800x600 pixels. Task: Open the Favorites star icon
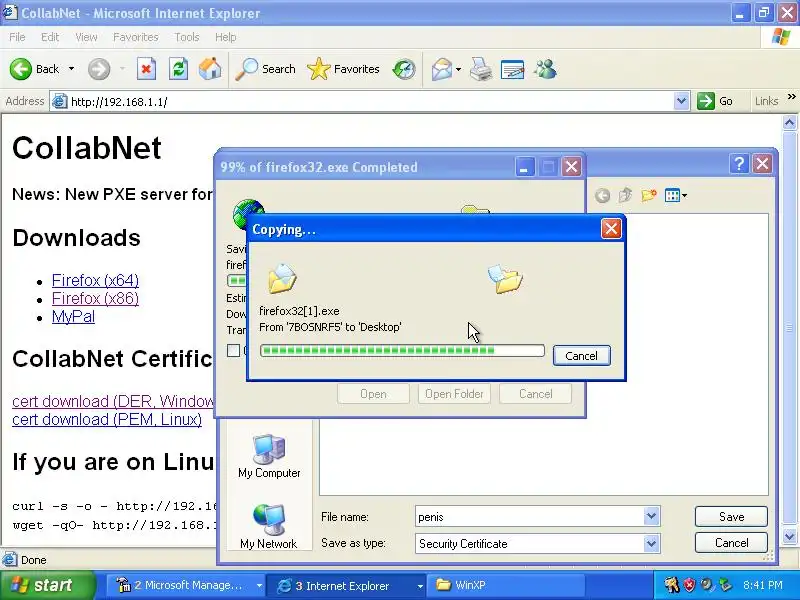pyautogui.click(x=319, y=69)
